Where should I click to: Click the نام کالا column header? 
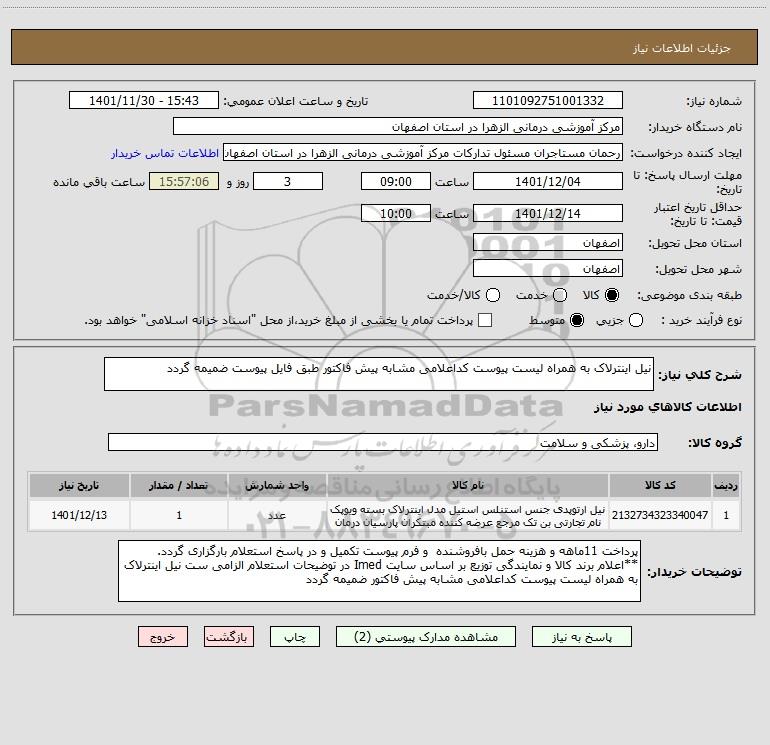point(468,485)
